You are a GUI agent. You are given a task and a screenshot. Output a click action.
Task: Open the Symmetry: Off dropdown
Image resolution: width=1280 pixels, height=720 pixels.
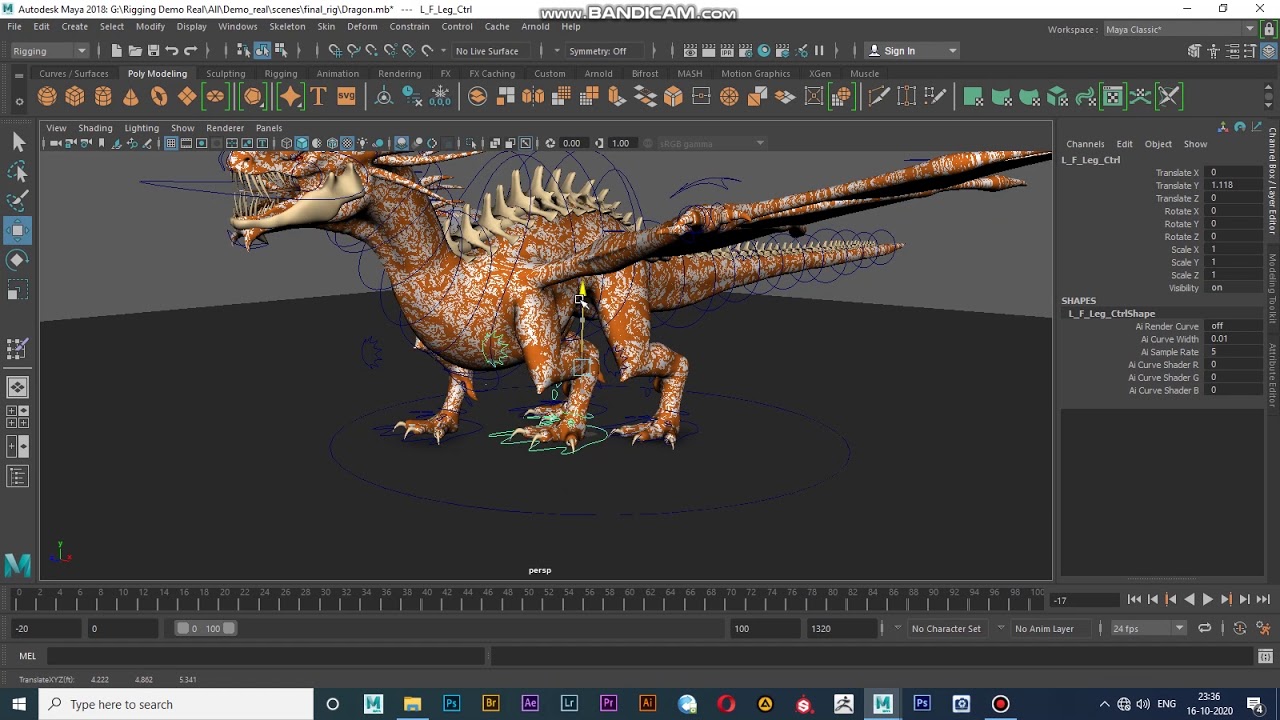[604, 51]
